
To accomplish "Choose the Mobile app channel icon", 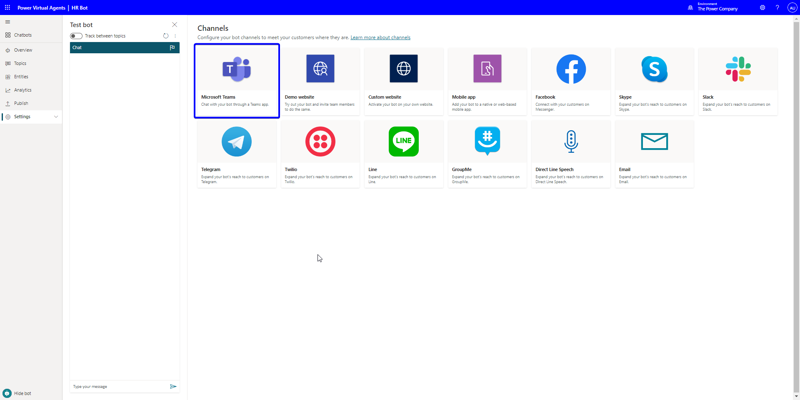I will point(487,68).
